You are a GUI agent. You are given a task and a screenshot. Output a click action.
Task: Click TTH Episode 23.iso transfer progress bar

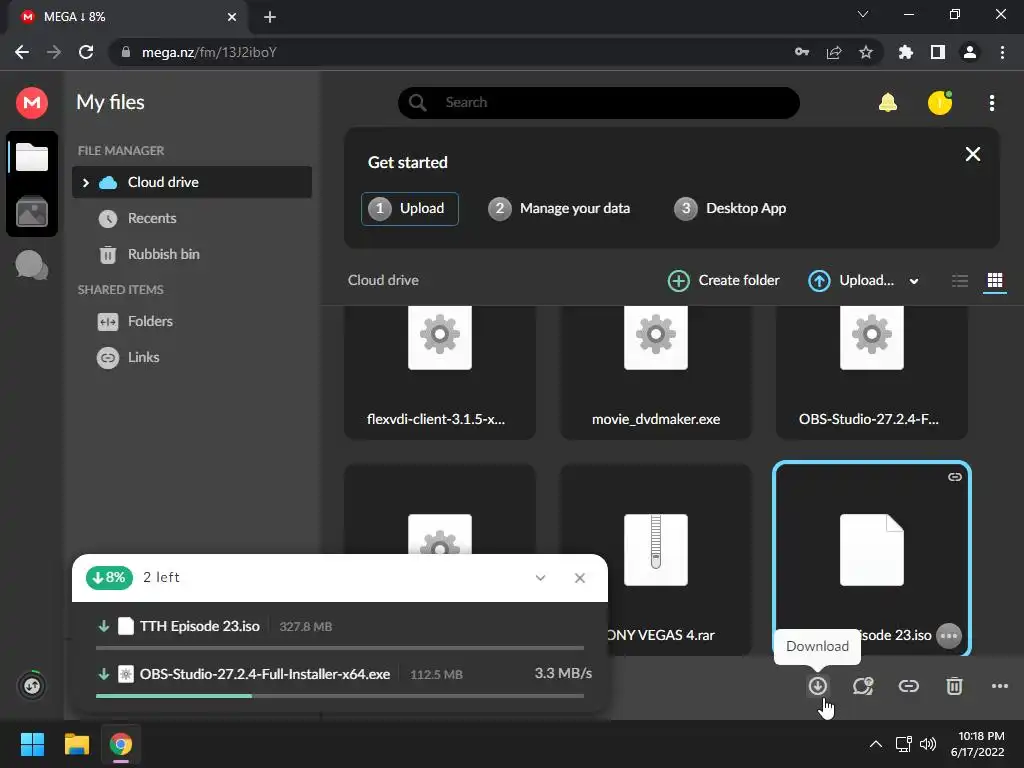tap(340, 648)
